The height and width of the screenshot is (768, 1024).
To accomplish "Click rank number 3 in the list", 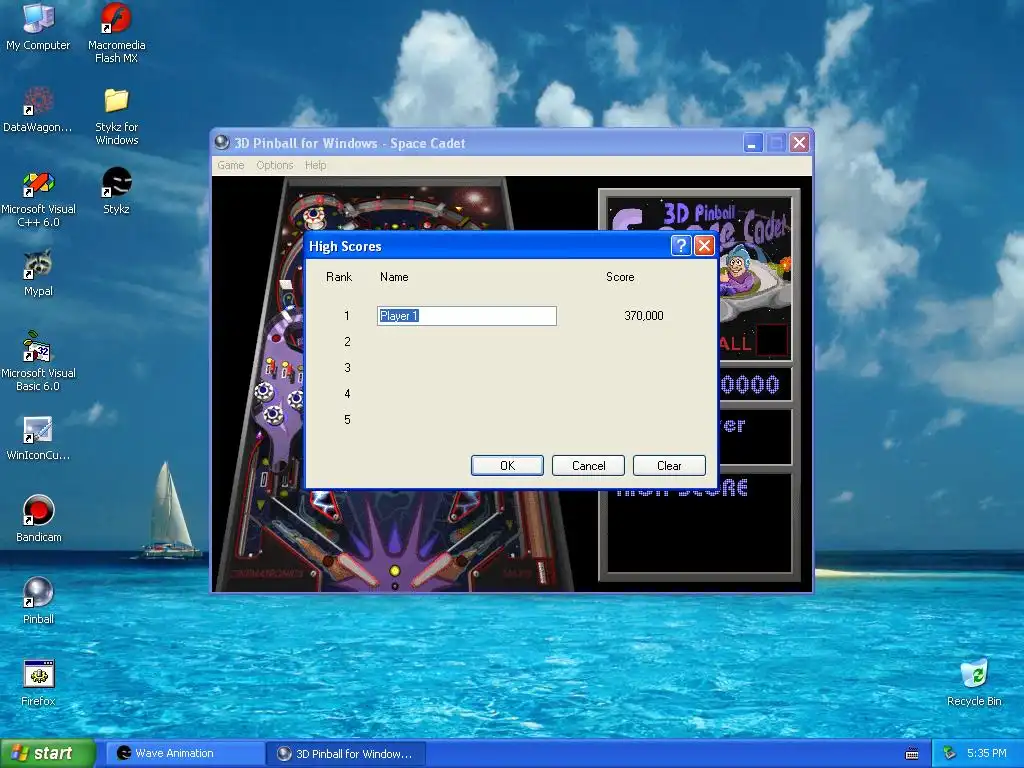I will coord(347,368).
